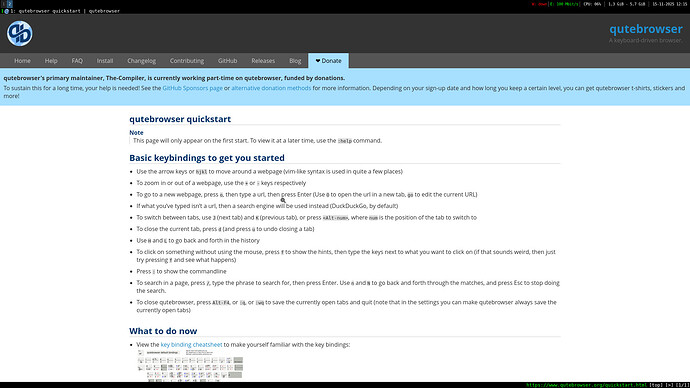Follow the GitHub Sponsors page link
This screenshot has height=388, width=690.
click(192, 88)
